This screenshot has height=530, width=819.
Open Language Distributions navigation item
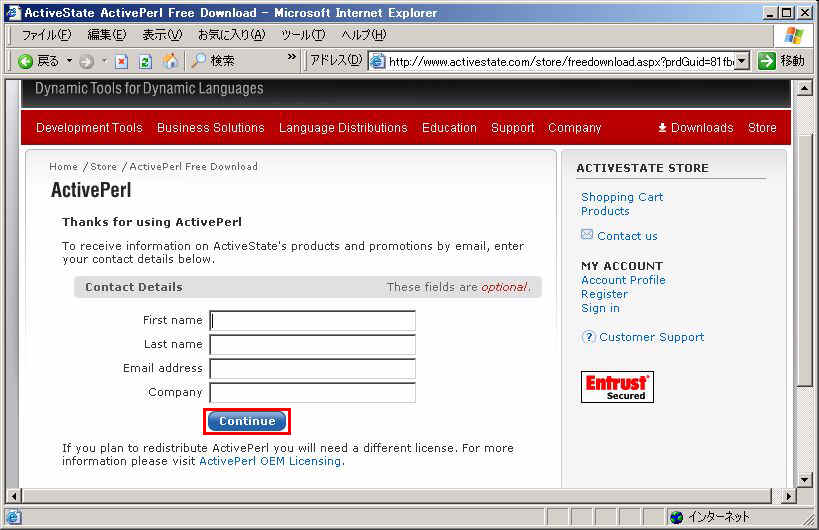click(x=343, y=128)
